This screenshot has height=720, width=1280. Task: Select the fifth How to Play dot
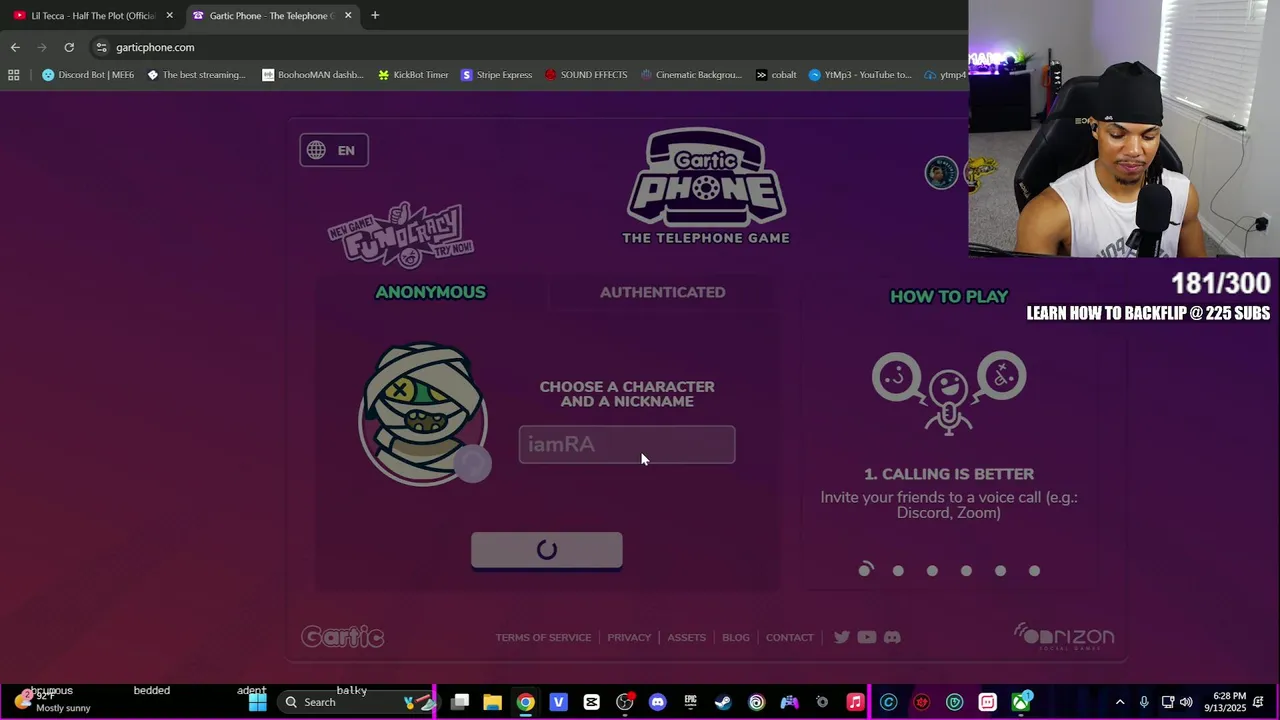click(x=1000, y=571)
